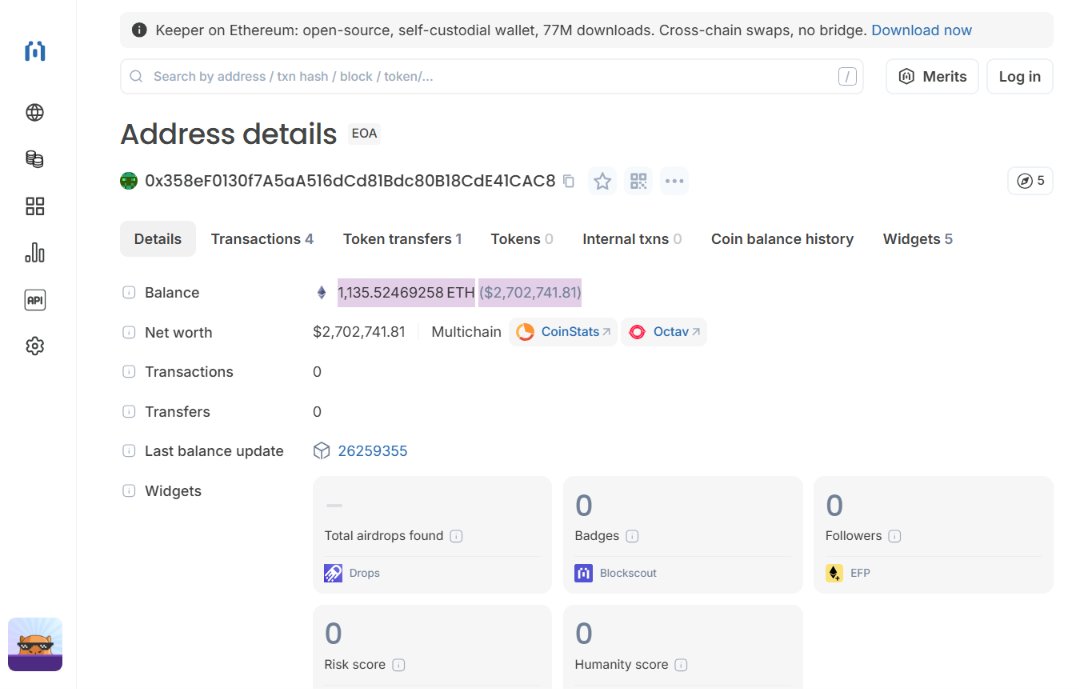
Task: Open the Blockscout home logo
Action: click(x=34, y=51)
